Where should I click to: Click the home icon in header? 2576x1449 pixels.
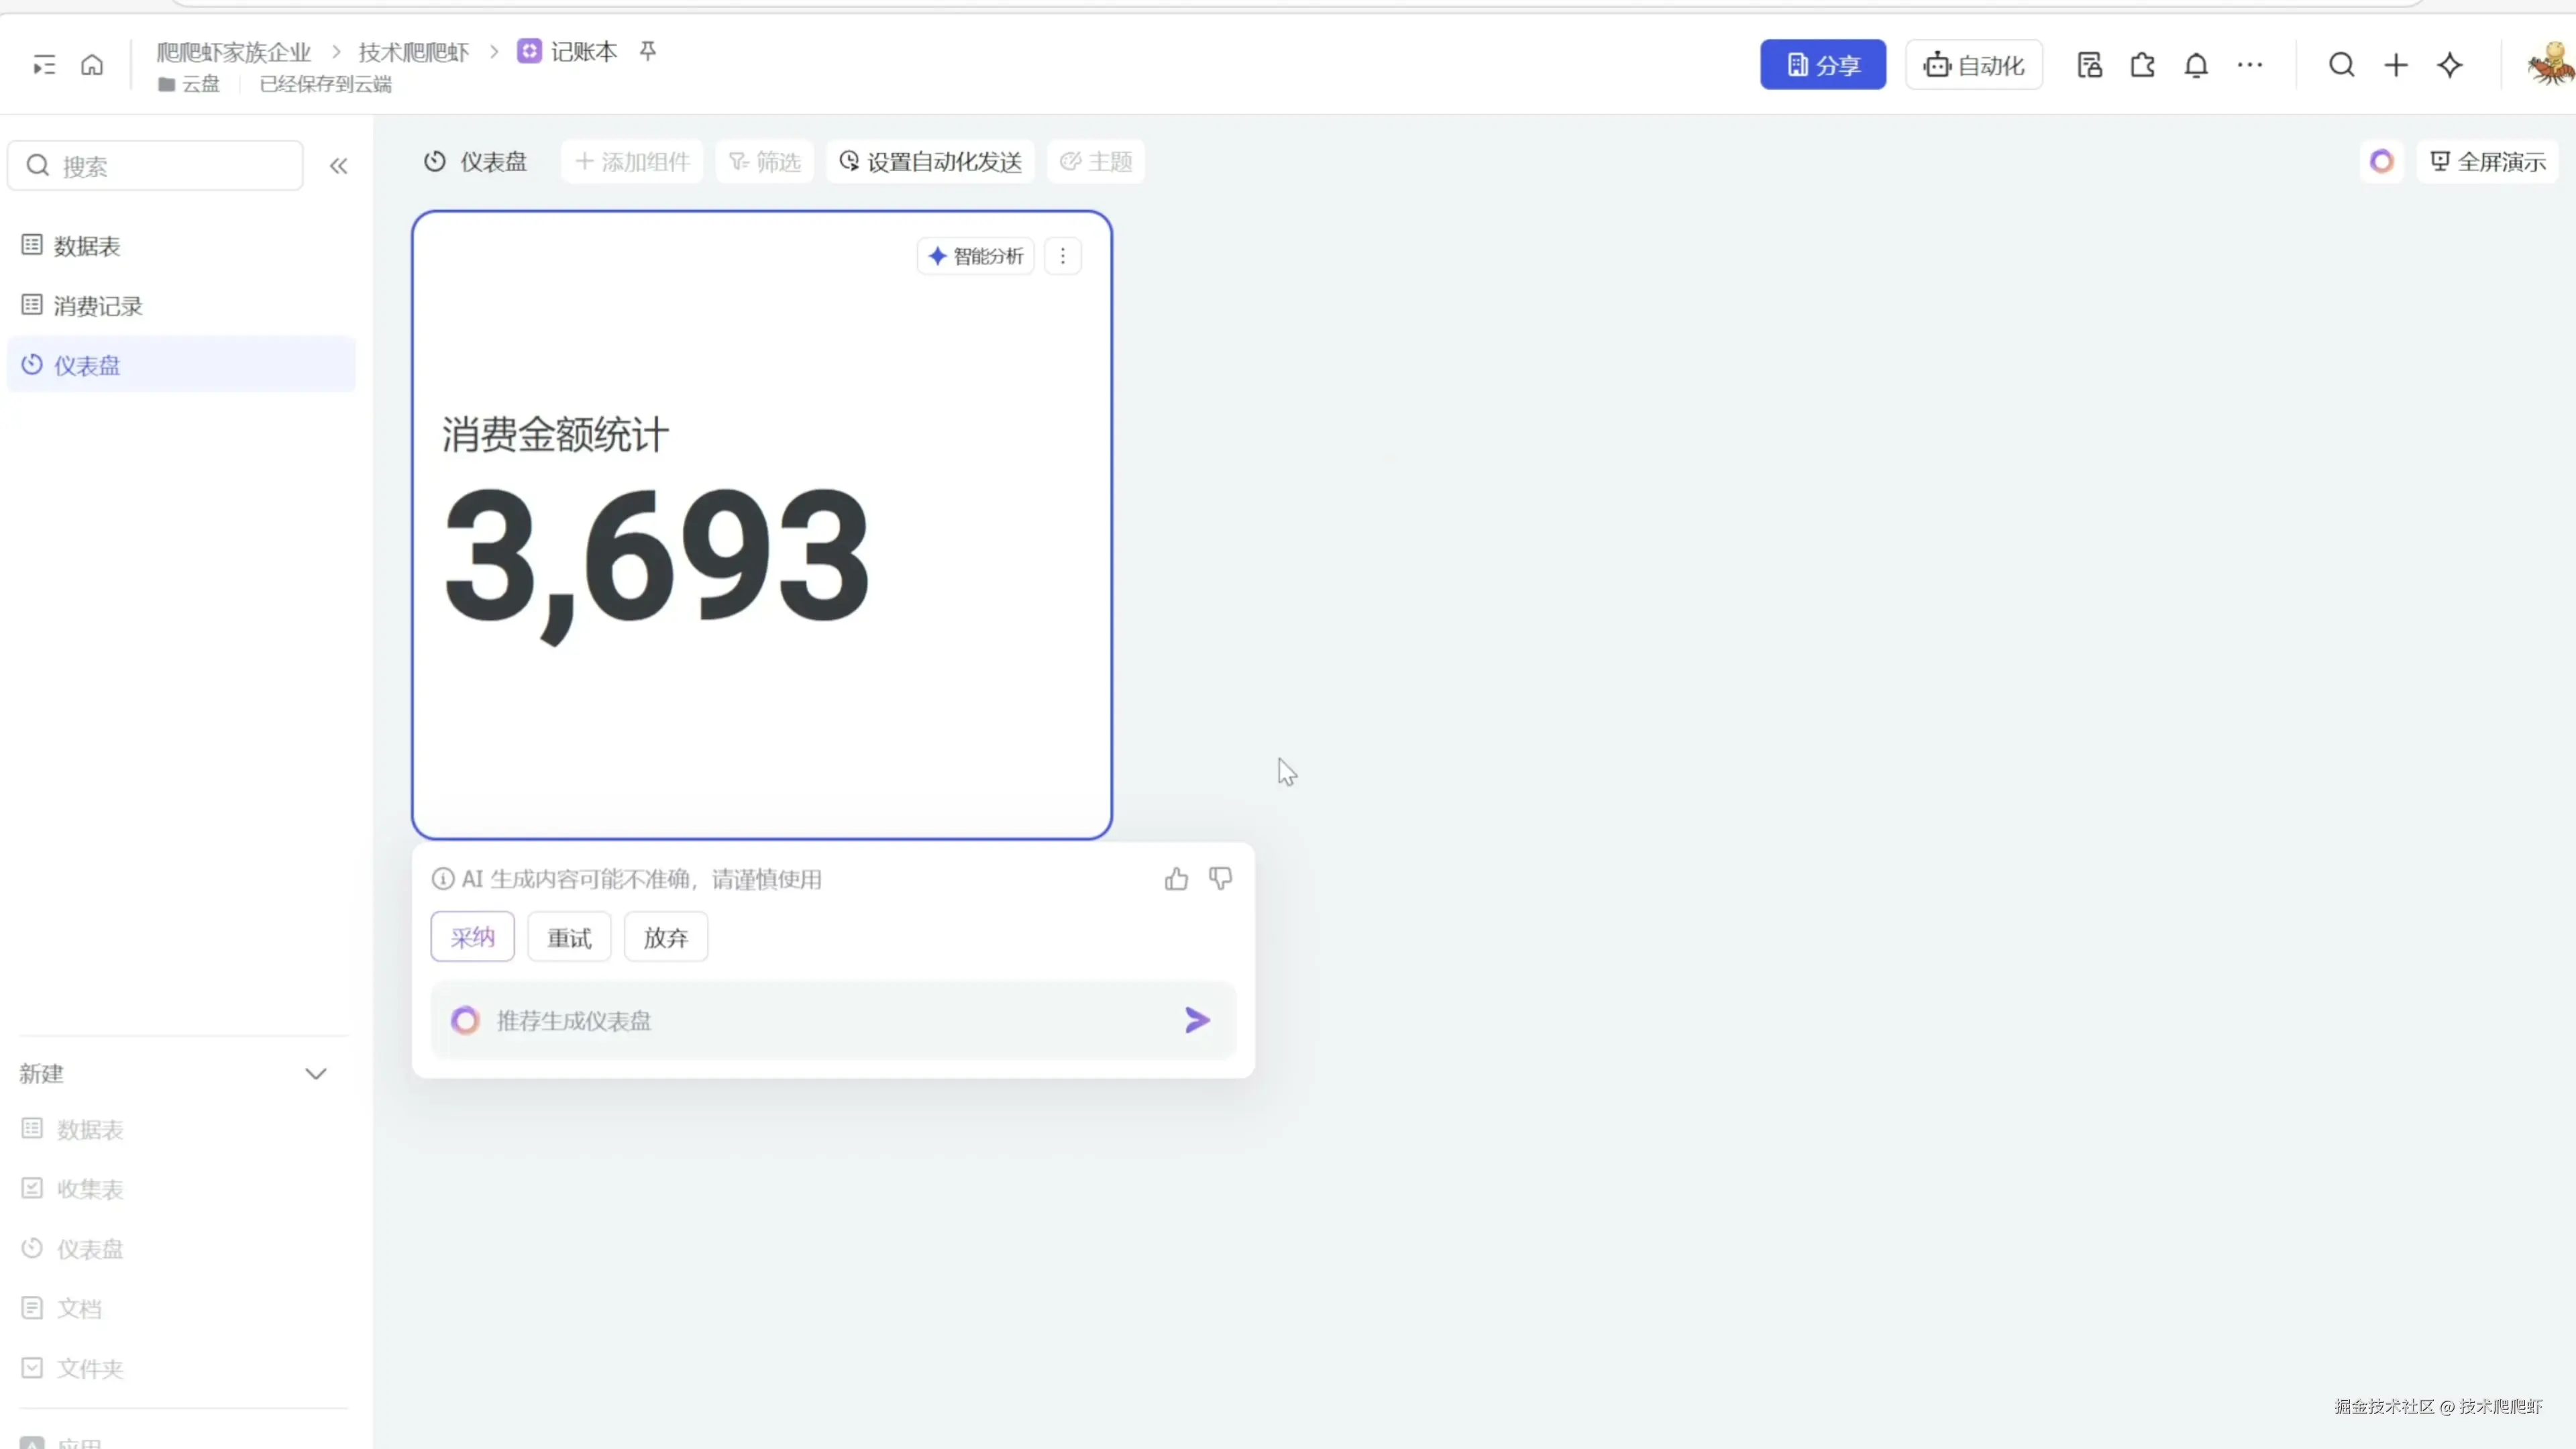(x=92, y=65)
